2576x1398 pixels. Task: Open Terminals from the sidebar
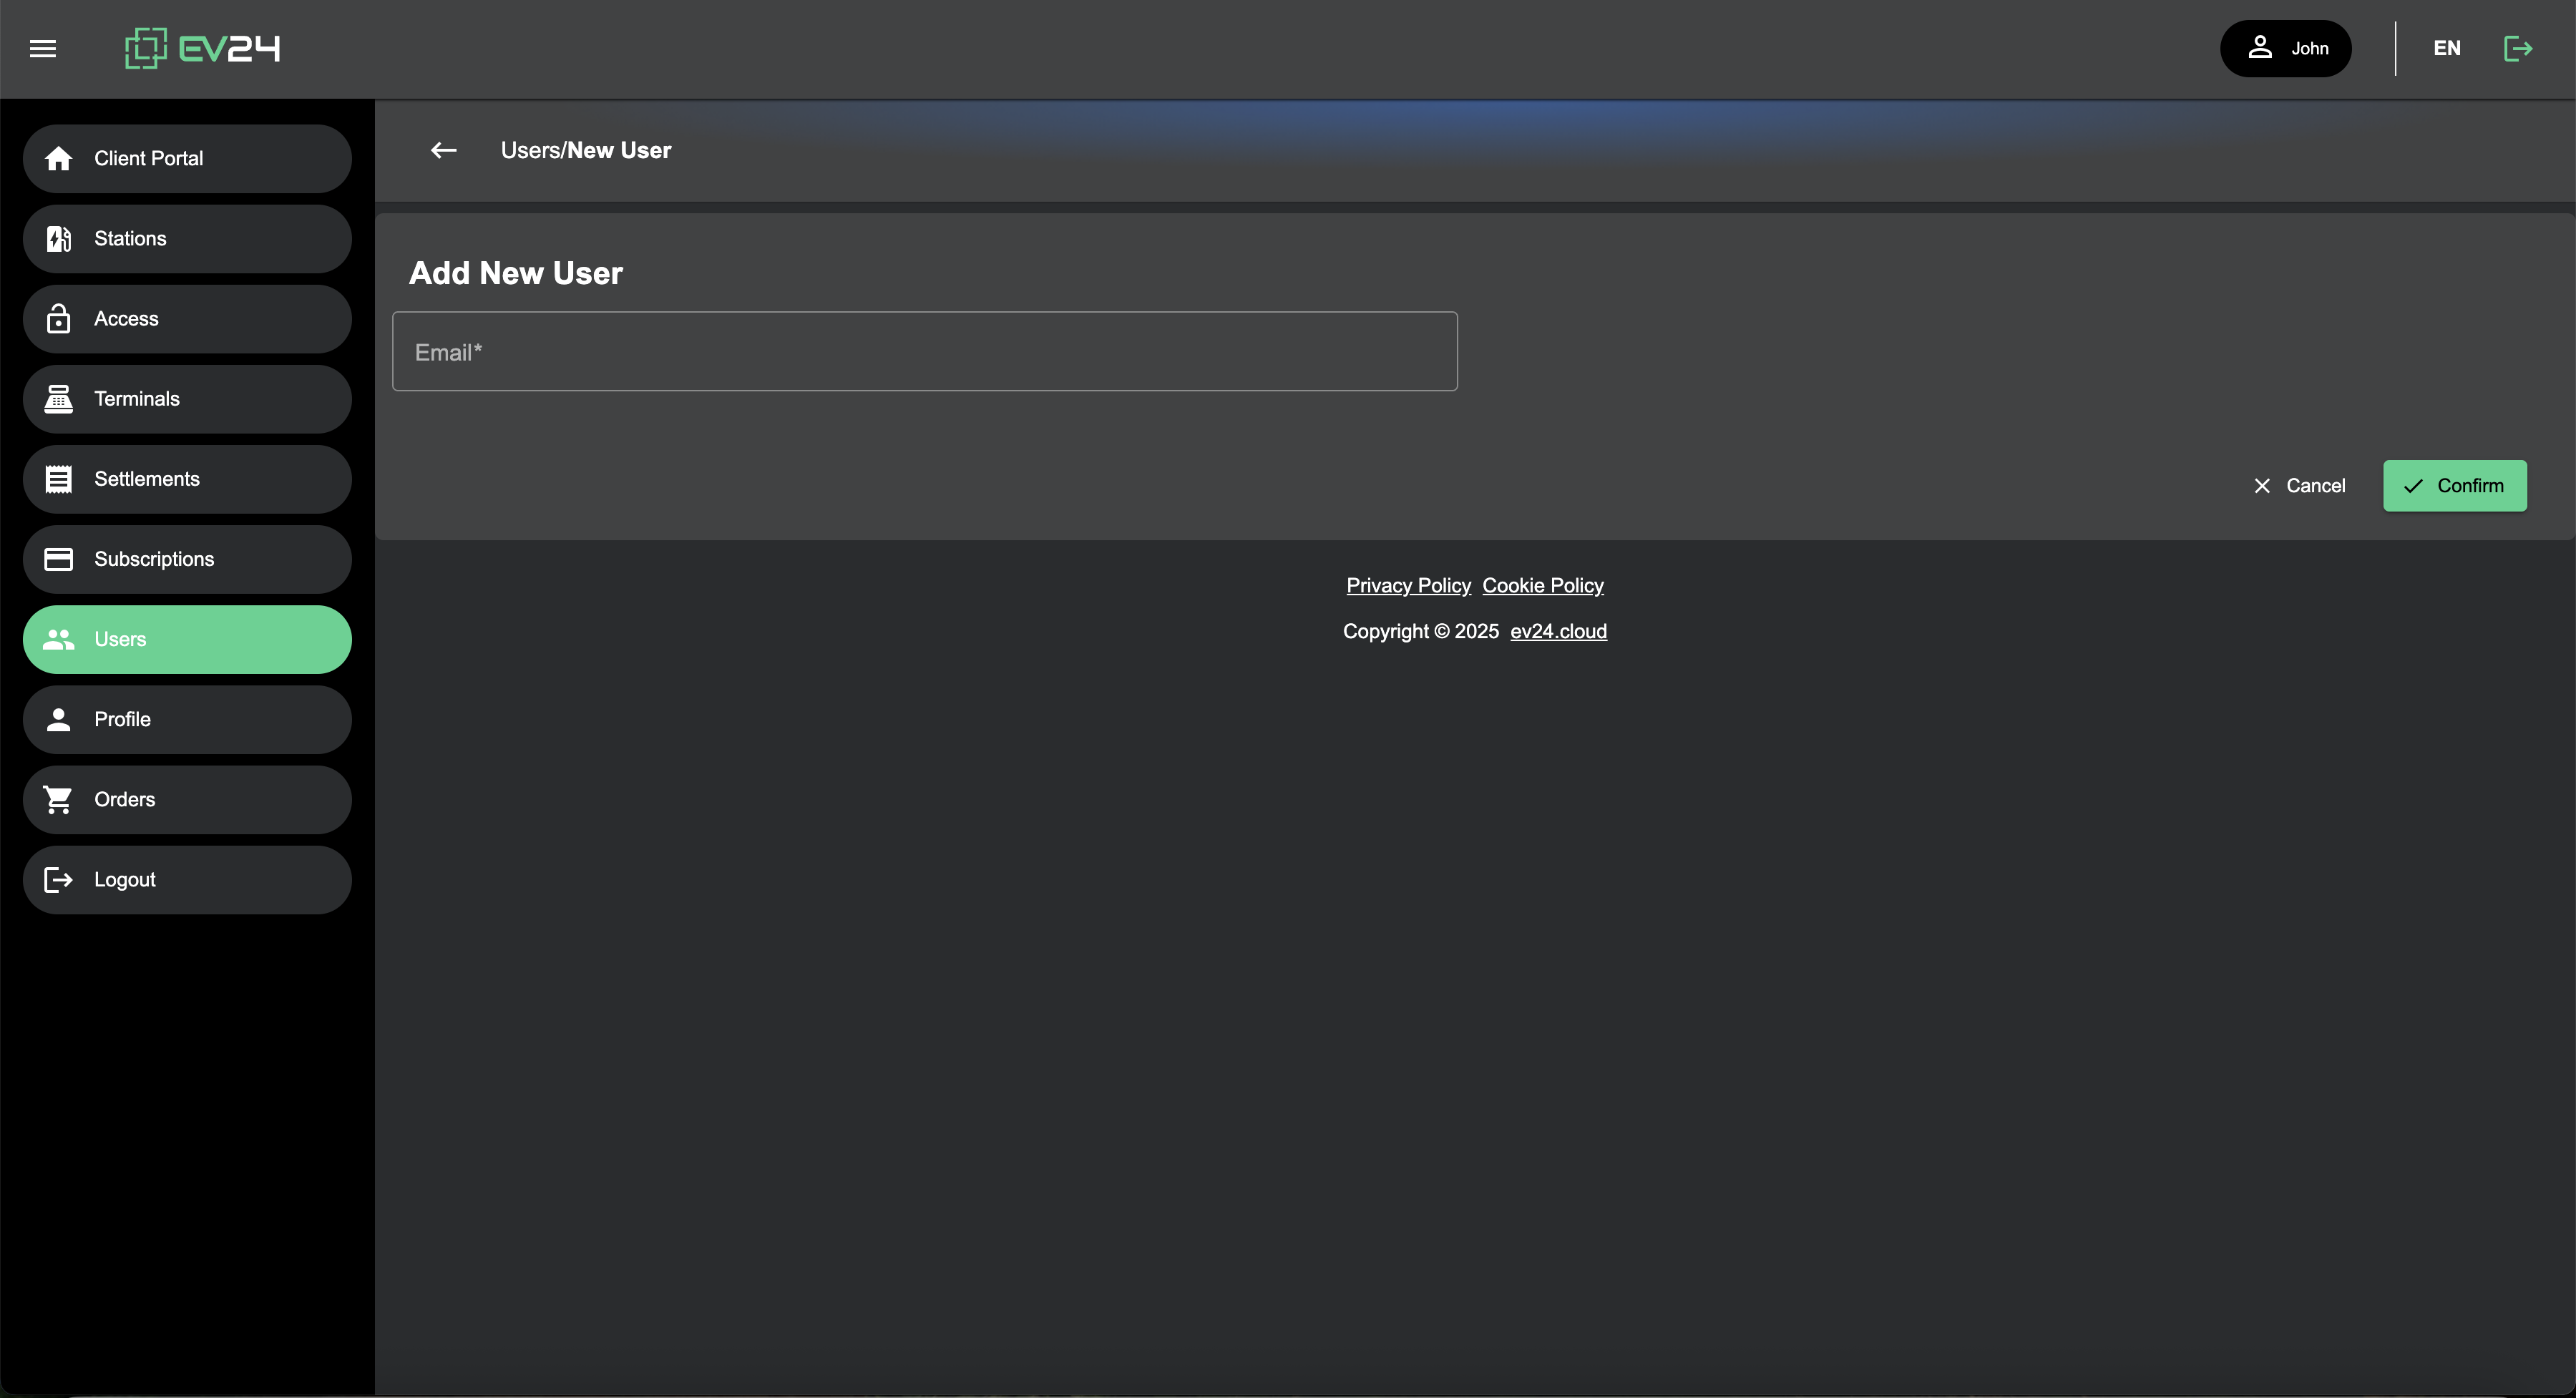(187, 399)
